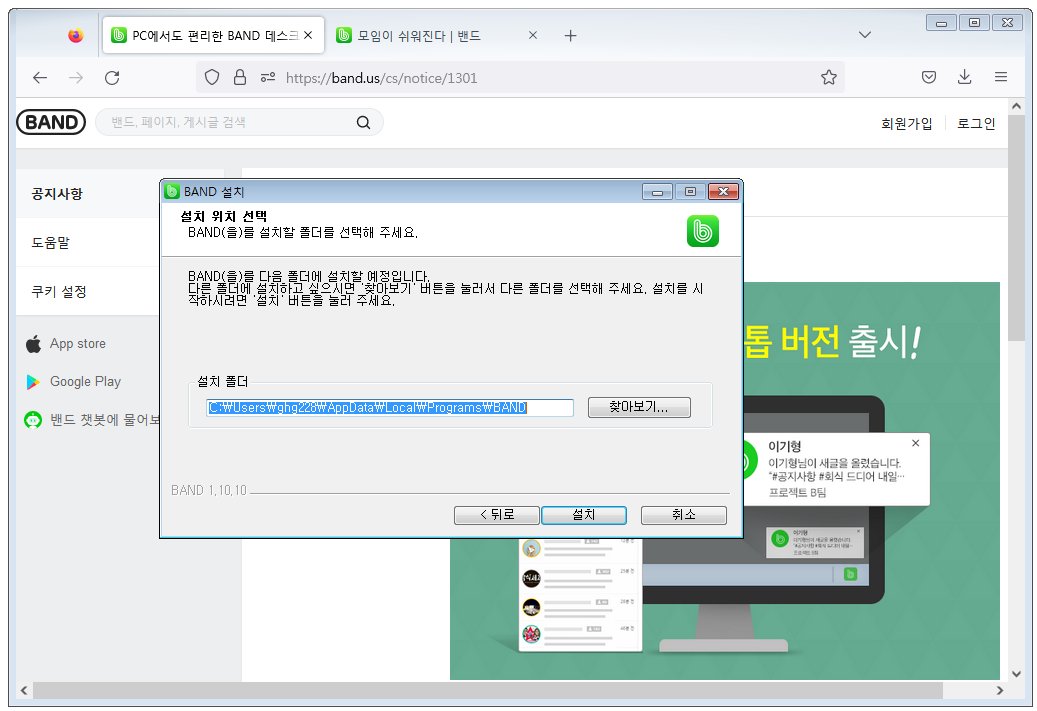Open the site permissions icon in the address bar
Viewport: 1037px width, 711px height.
(268, 77)
